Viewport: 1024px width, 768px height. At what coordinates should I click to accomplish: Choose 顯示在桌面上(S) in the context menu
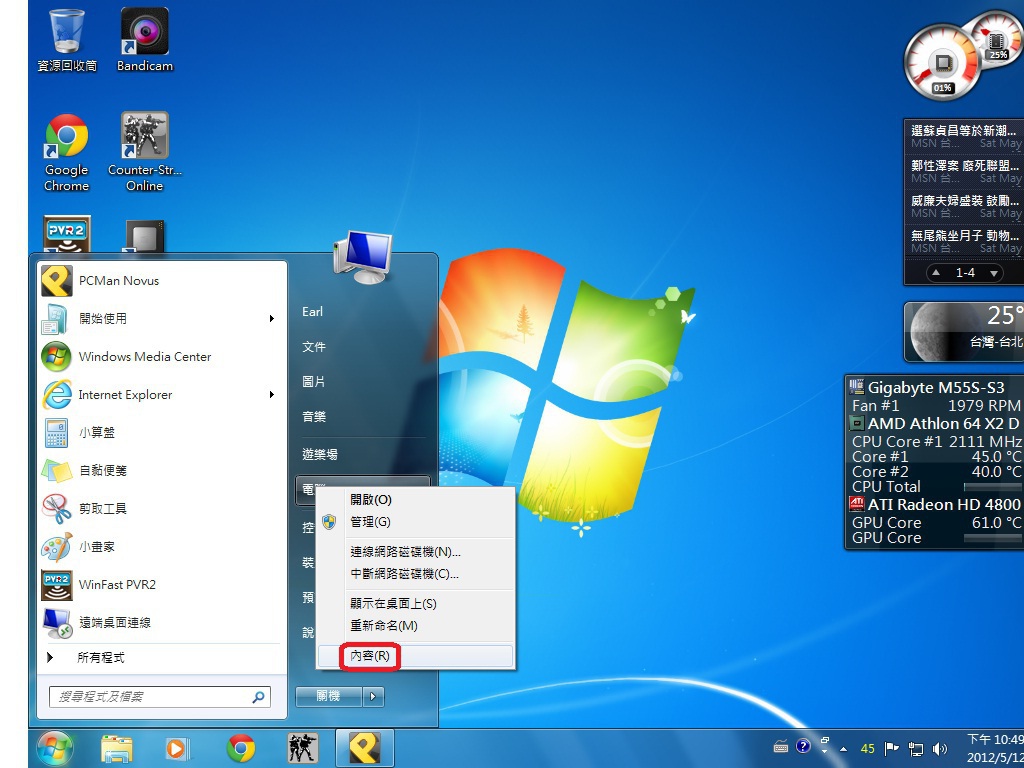click(415, 603)
